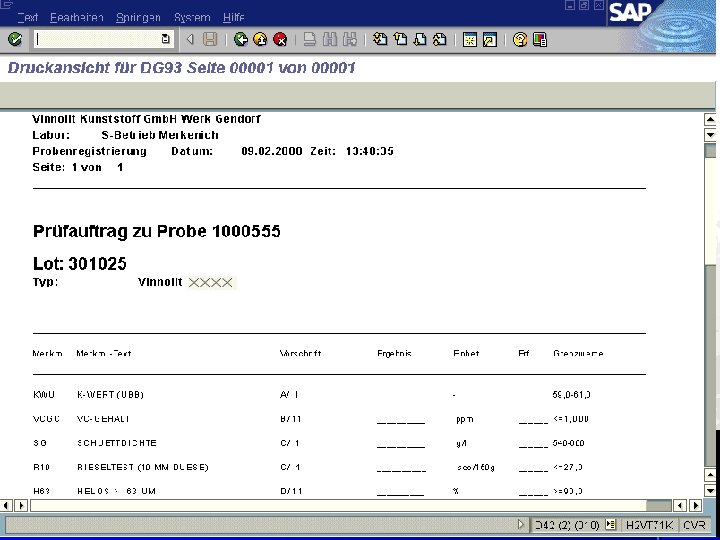Viewport: 720px width, 540px height.
Task: Open Help with the question mark icon
Action: click(520, 39)
